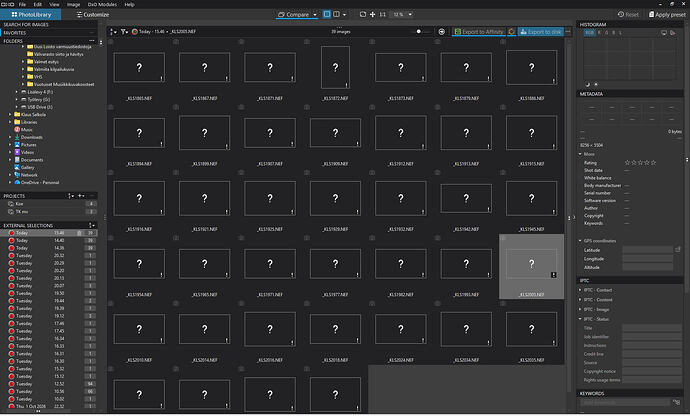The height and width of the screenshot is (416, 690).
Task: Select the Music folder icon
Action: [x=17, y=130]
